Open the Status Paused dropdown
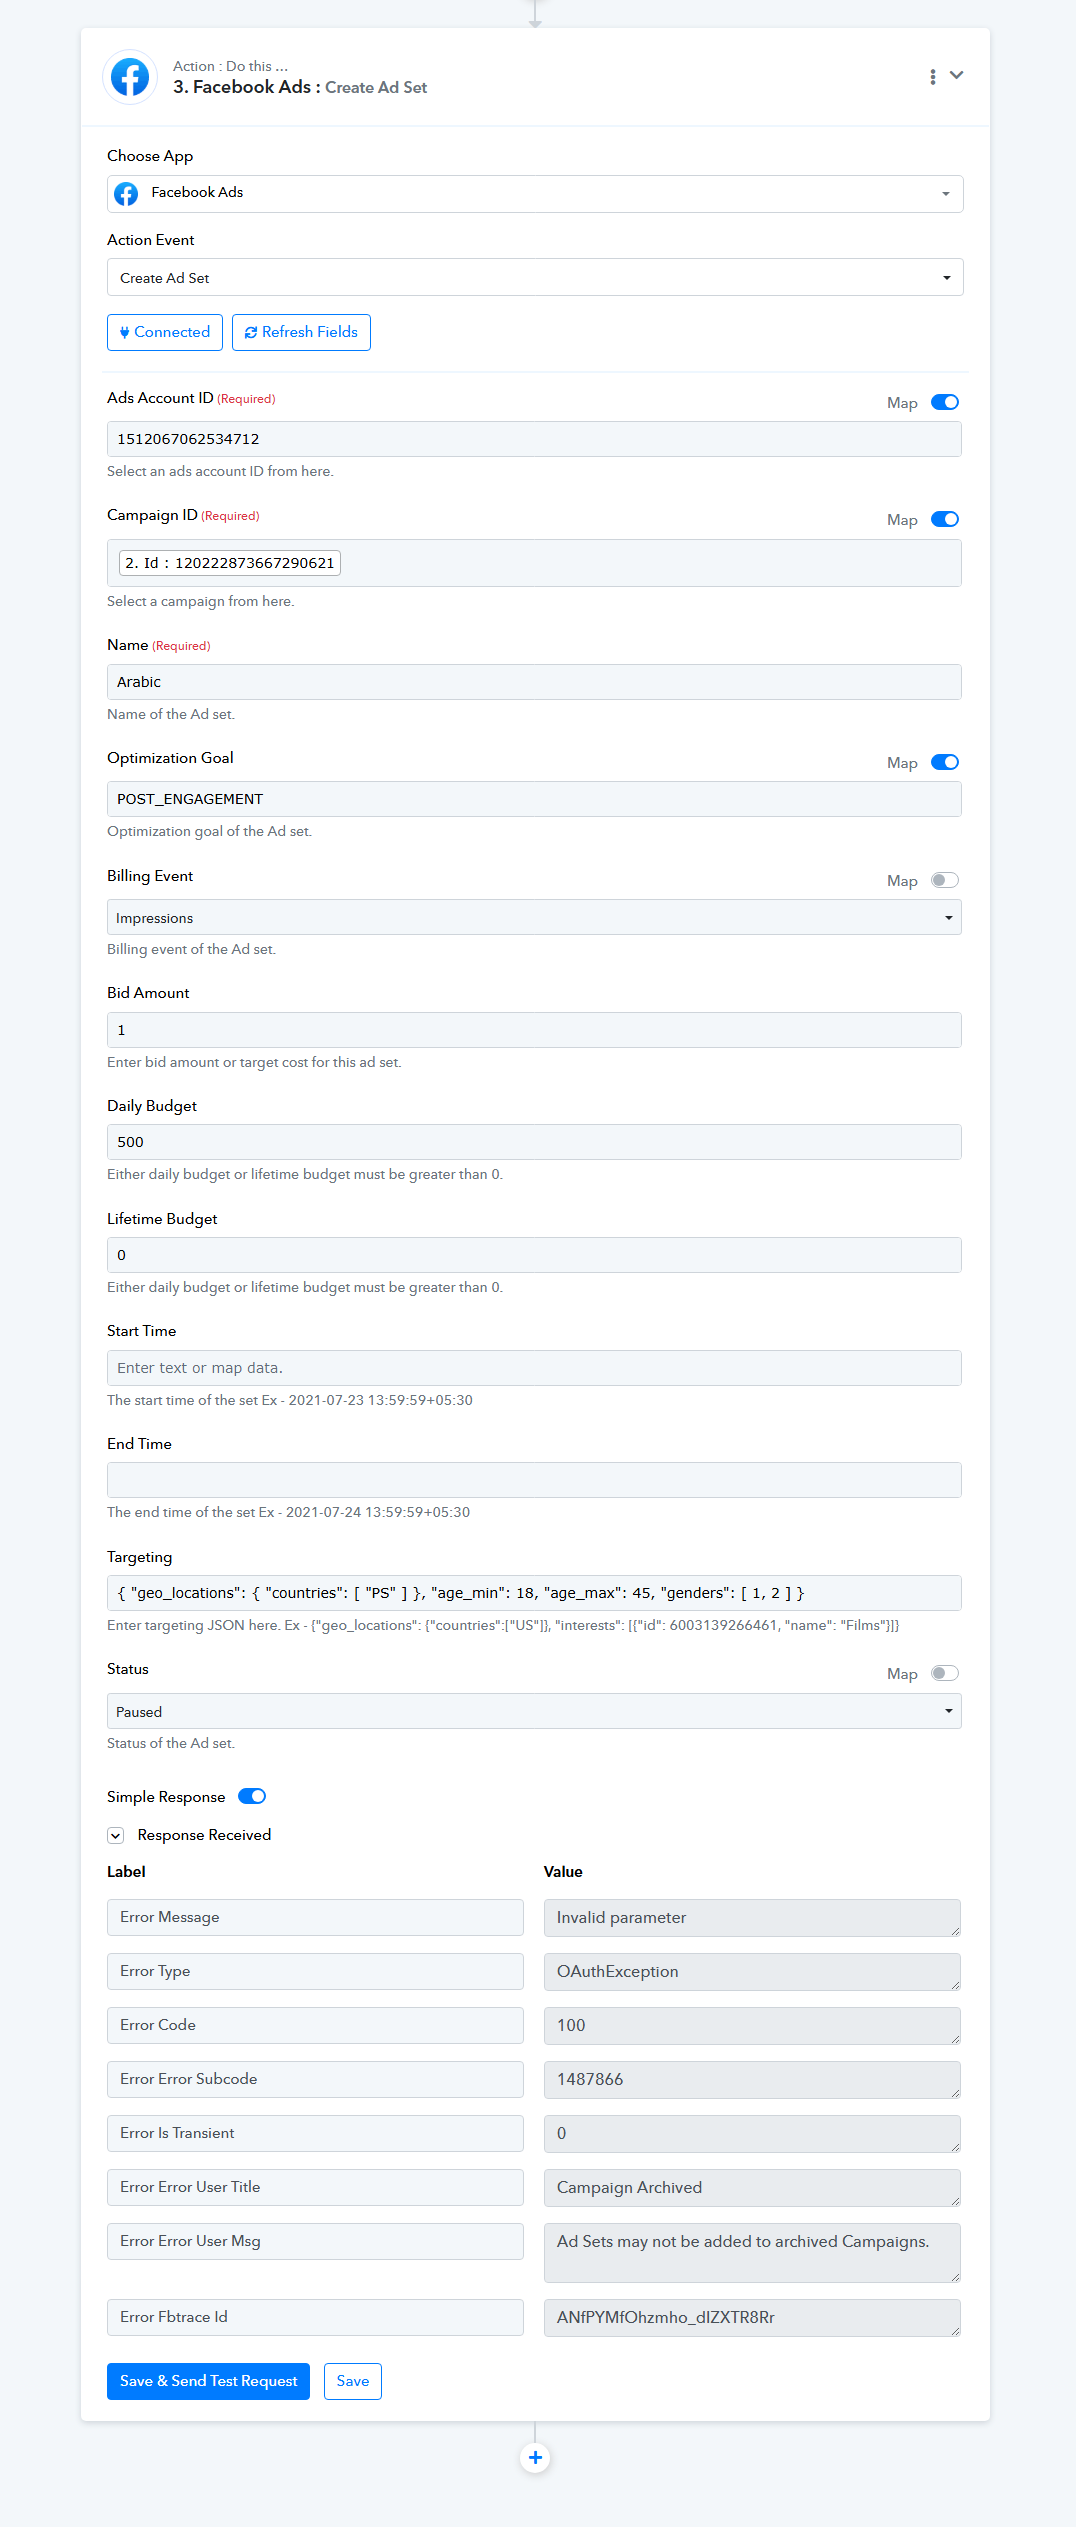 (534, 1711)
